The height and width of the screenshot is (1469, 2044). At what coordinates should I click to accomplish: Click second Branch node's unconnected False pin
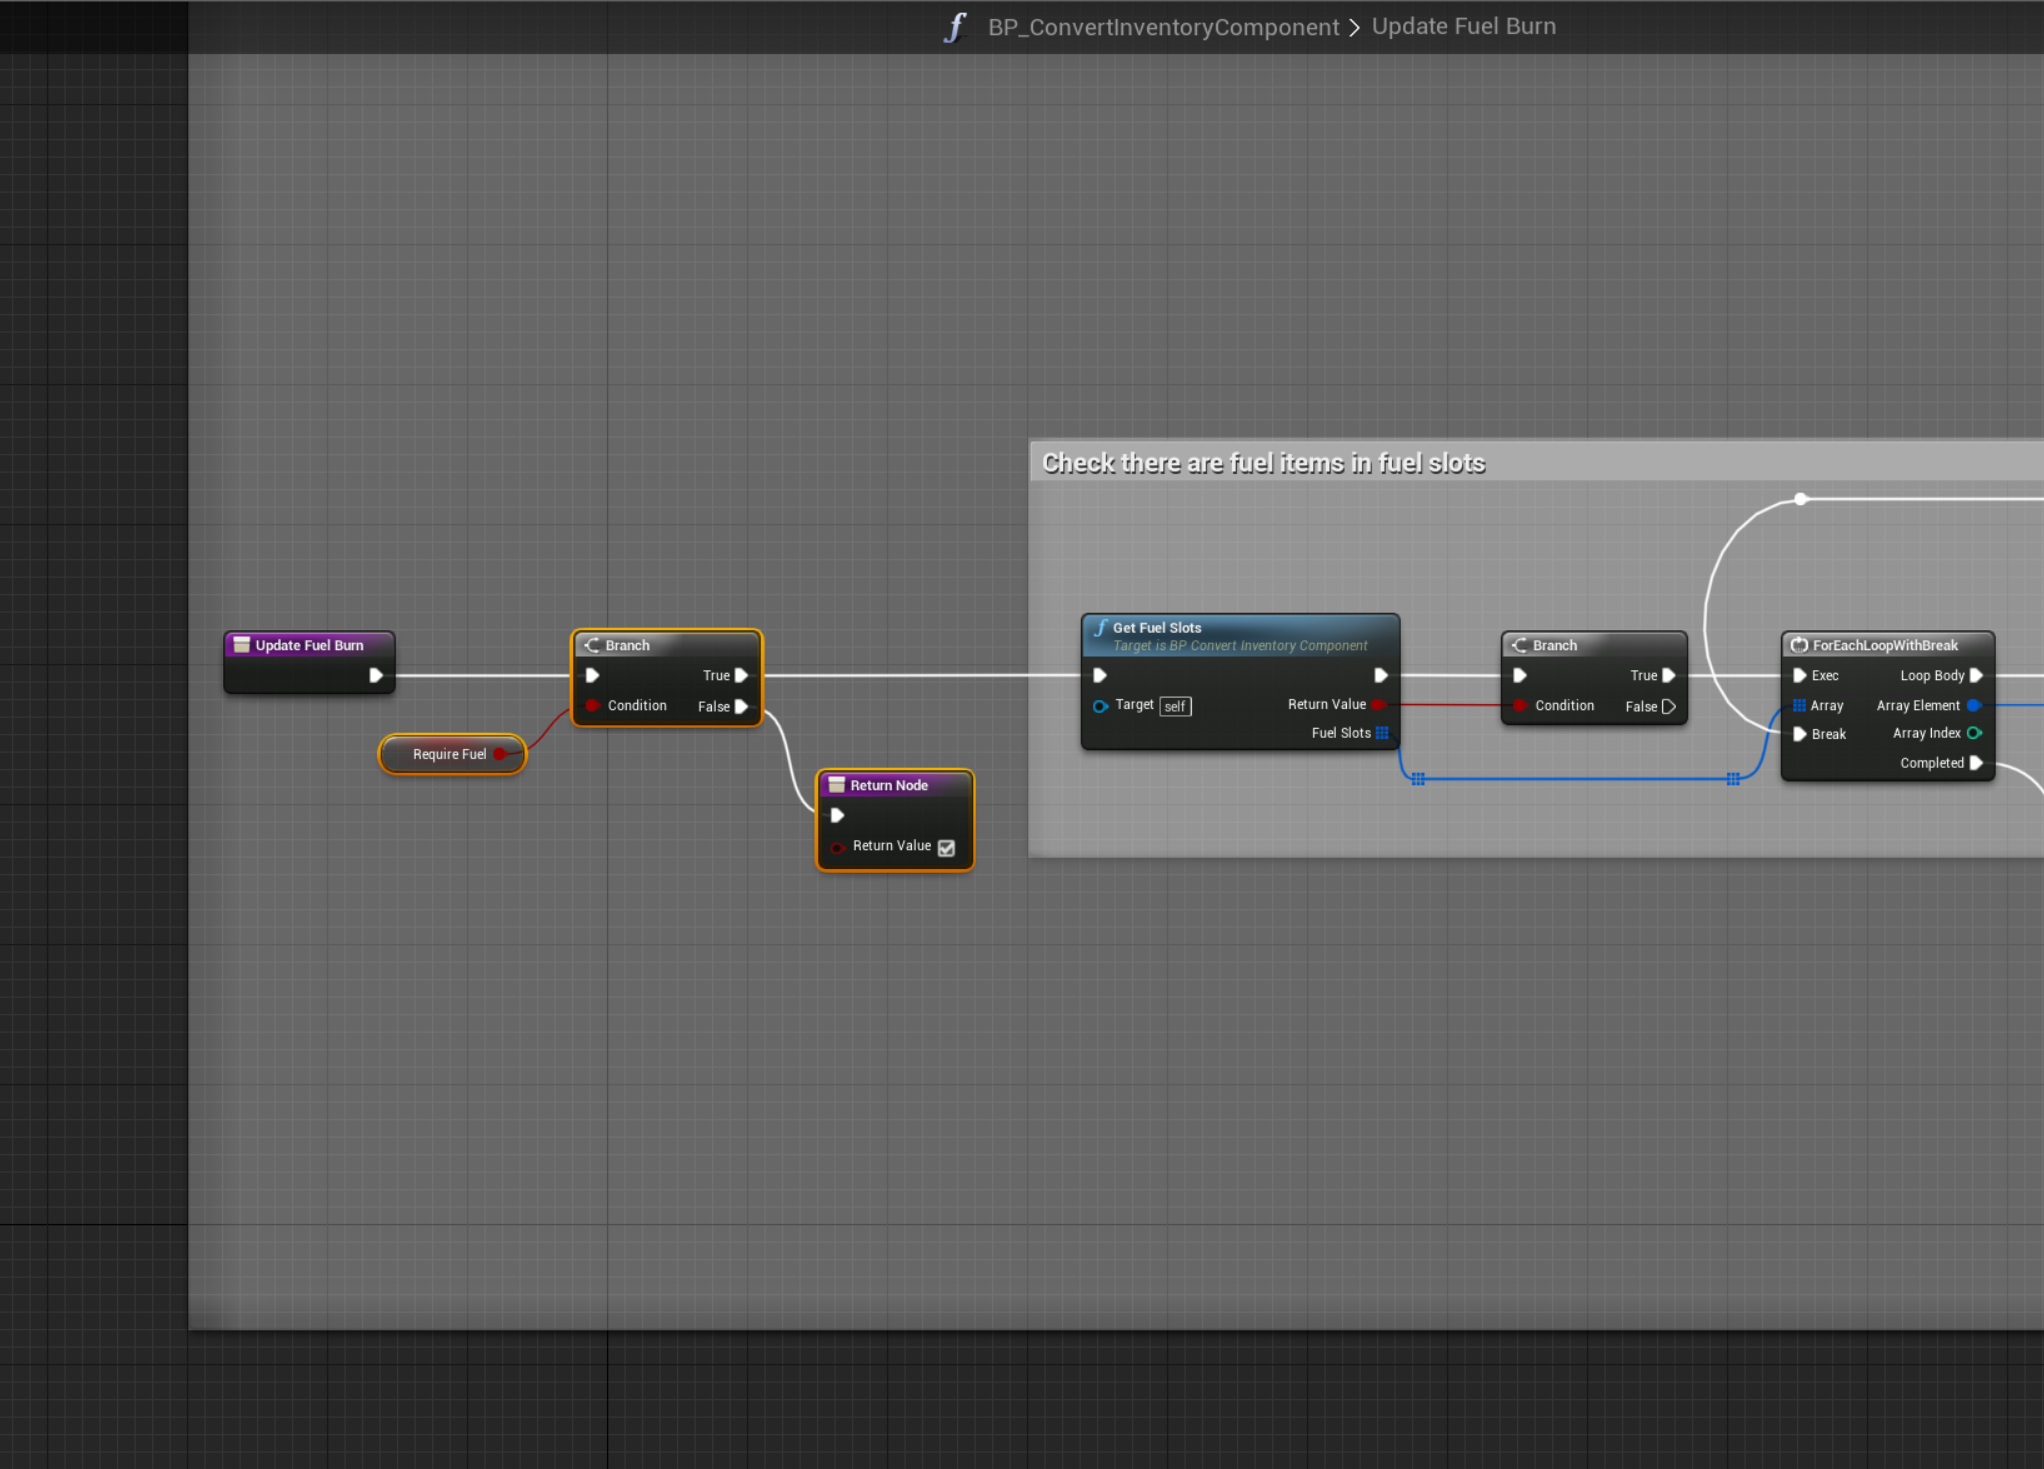(1668, 706)
